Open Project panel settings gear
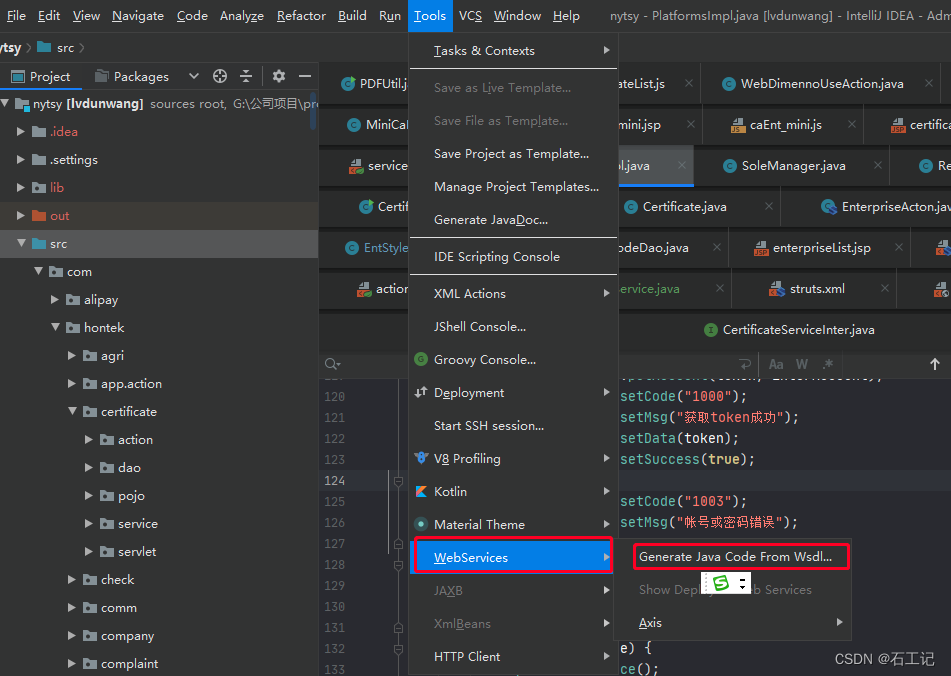Screen dimensions: 951x676 click(278, 76)
